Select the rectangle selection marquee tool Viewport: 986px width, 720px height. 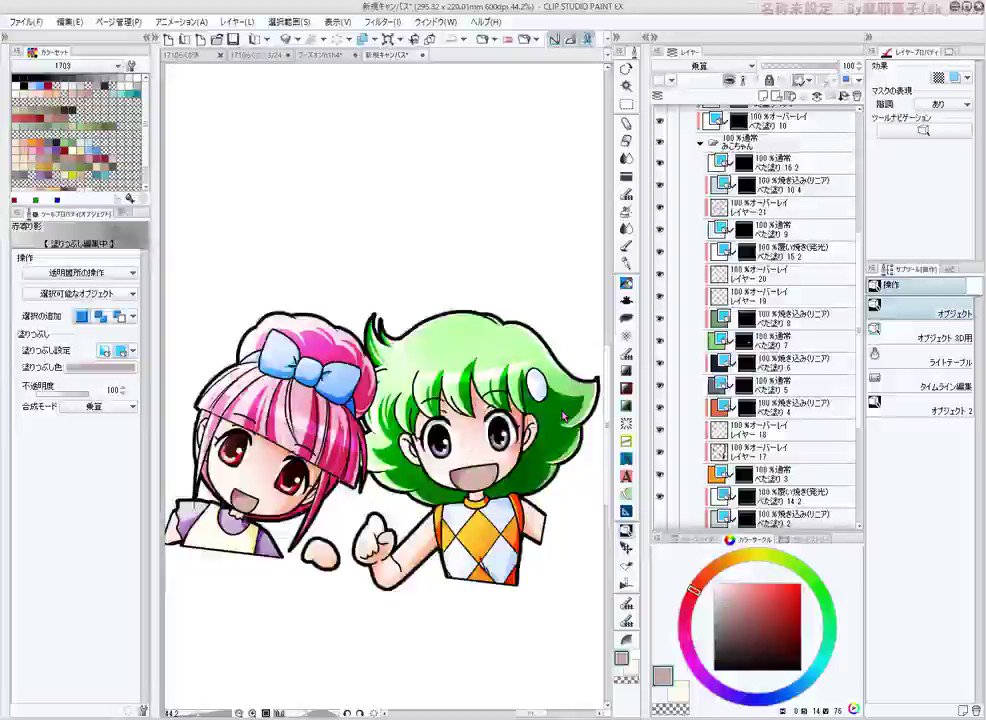[x=626, y=104]
